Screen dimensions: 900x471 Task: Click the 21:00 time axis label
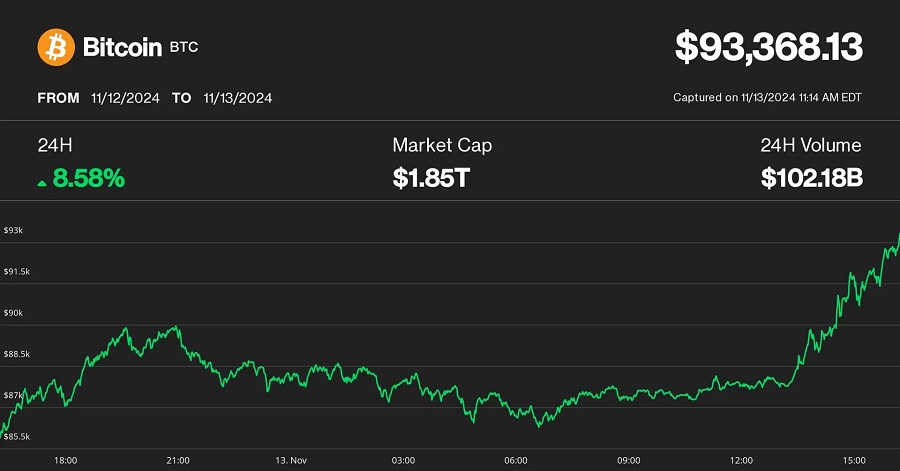(178, 461)
